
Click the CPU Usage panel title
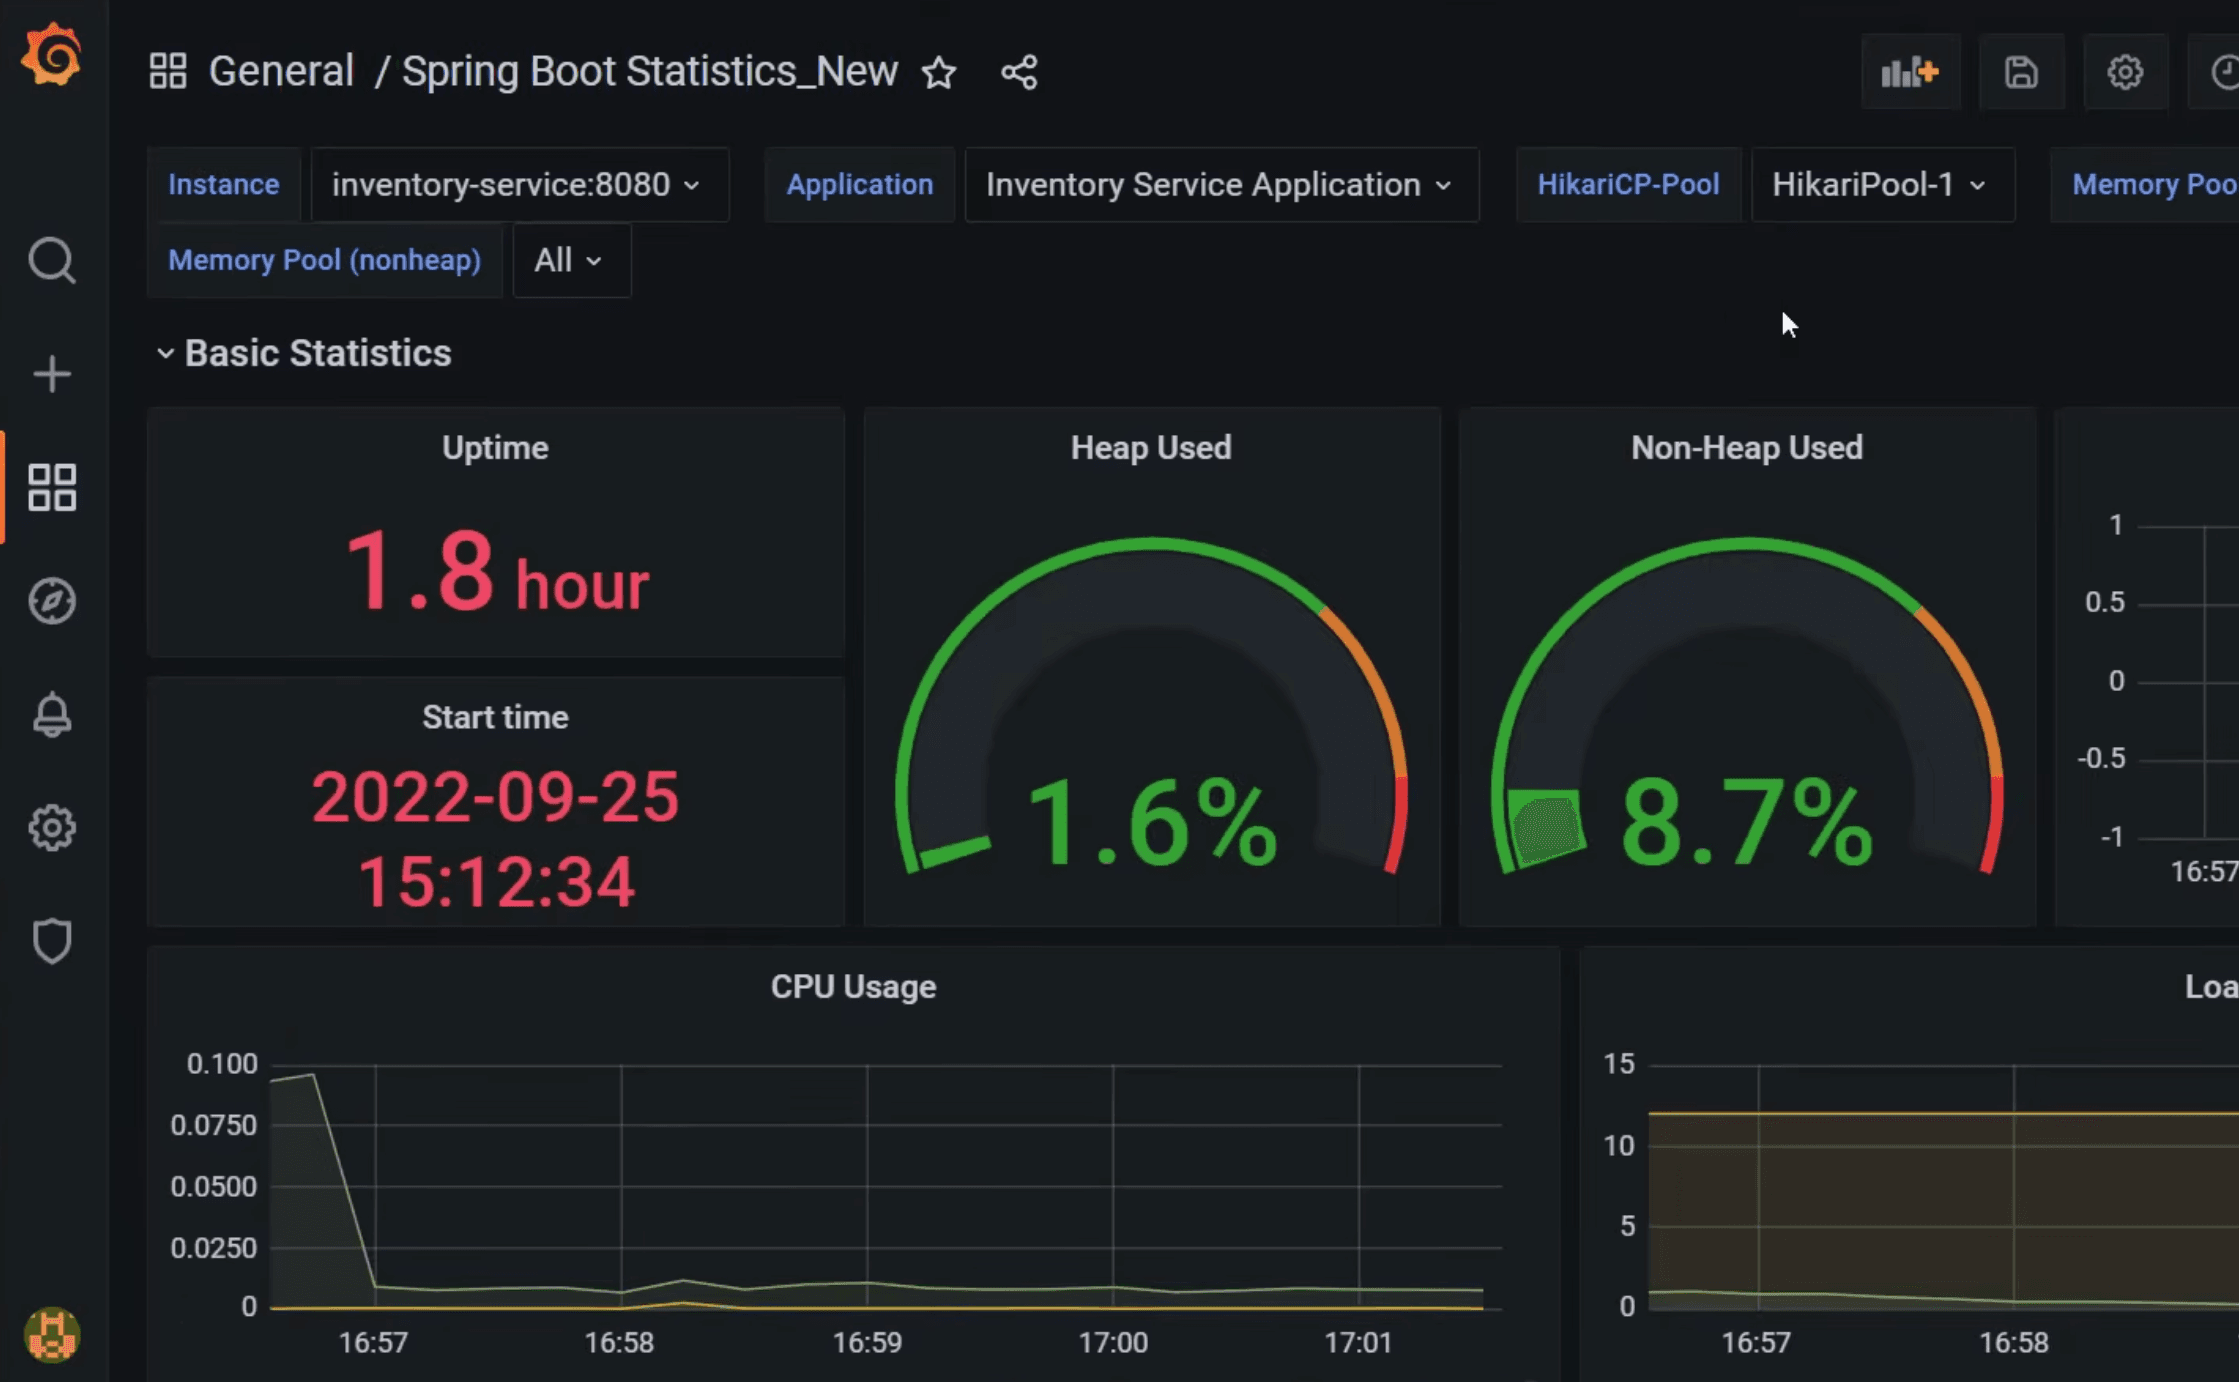853,987
